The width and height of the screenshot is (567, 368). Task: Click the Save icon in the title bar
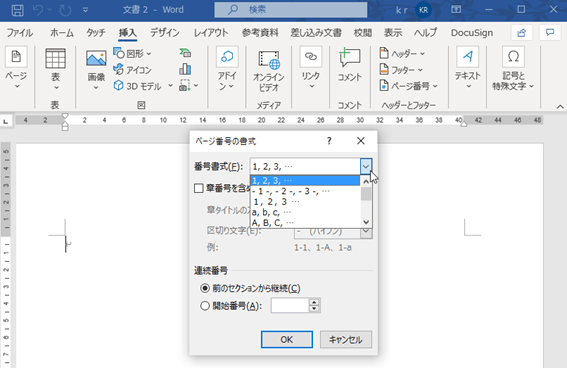click(17, 10)
